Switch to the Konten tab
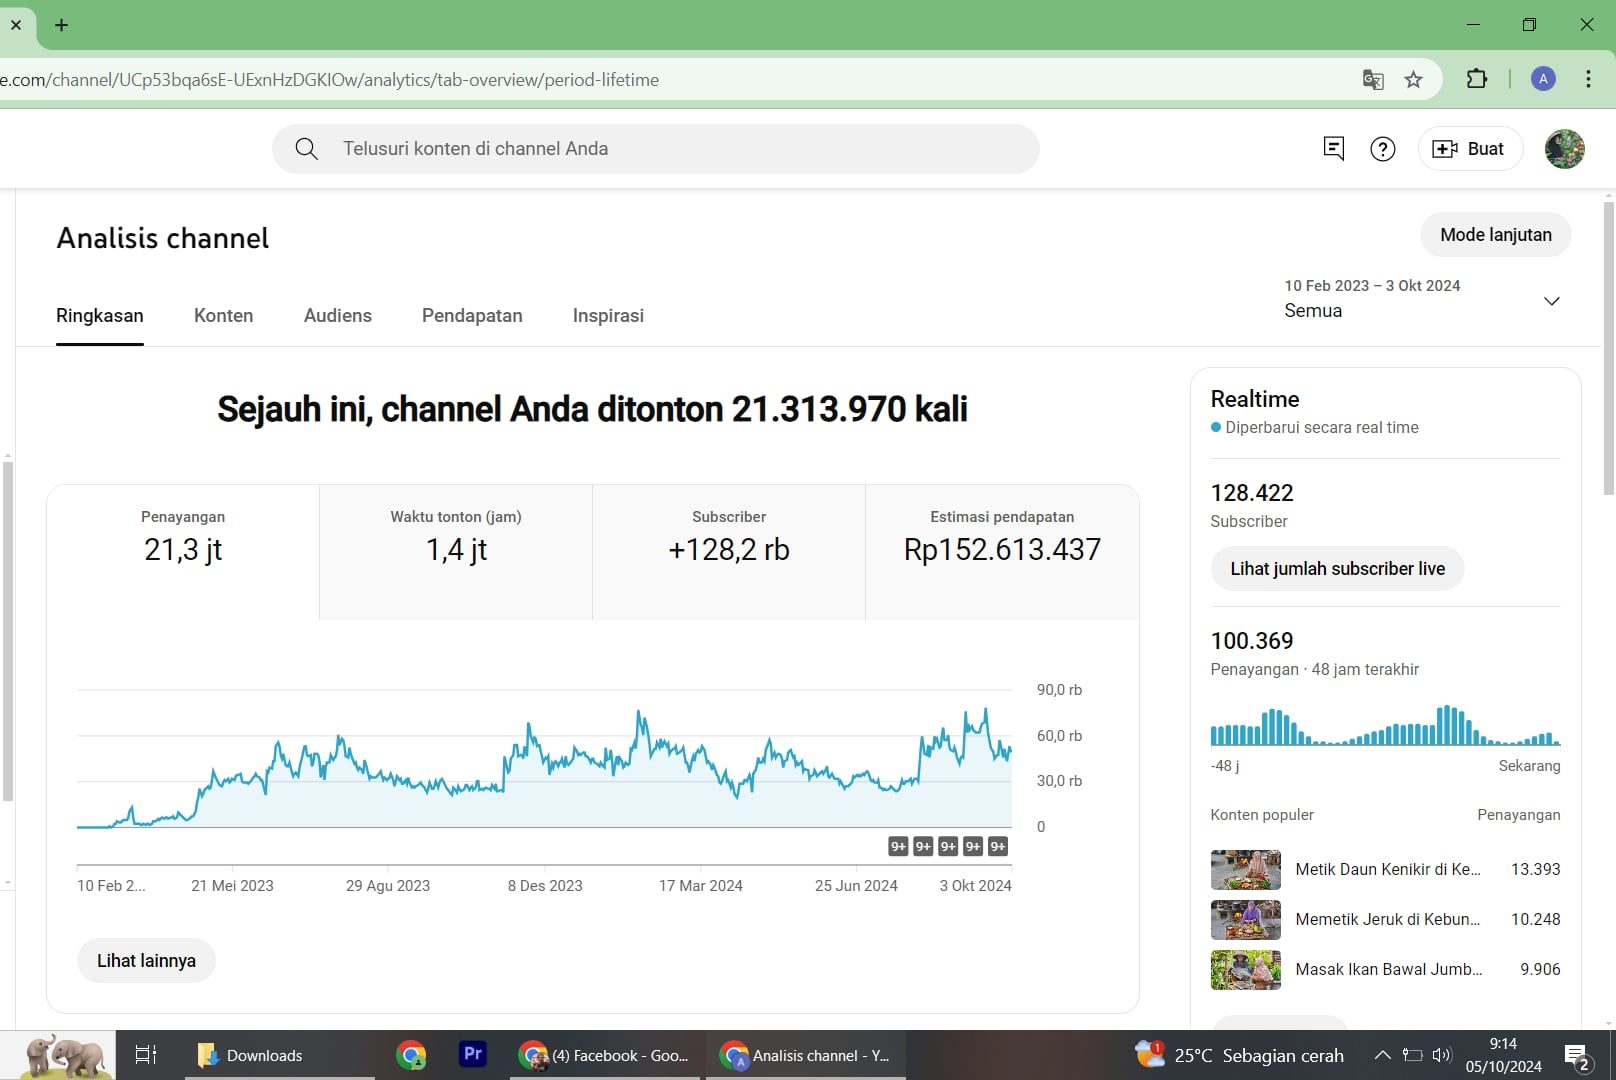The width and height of the screenshot is (1616, 1080). (223, 316)
